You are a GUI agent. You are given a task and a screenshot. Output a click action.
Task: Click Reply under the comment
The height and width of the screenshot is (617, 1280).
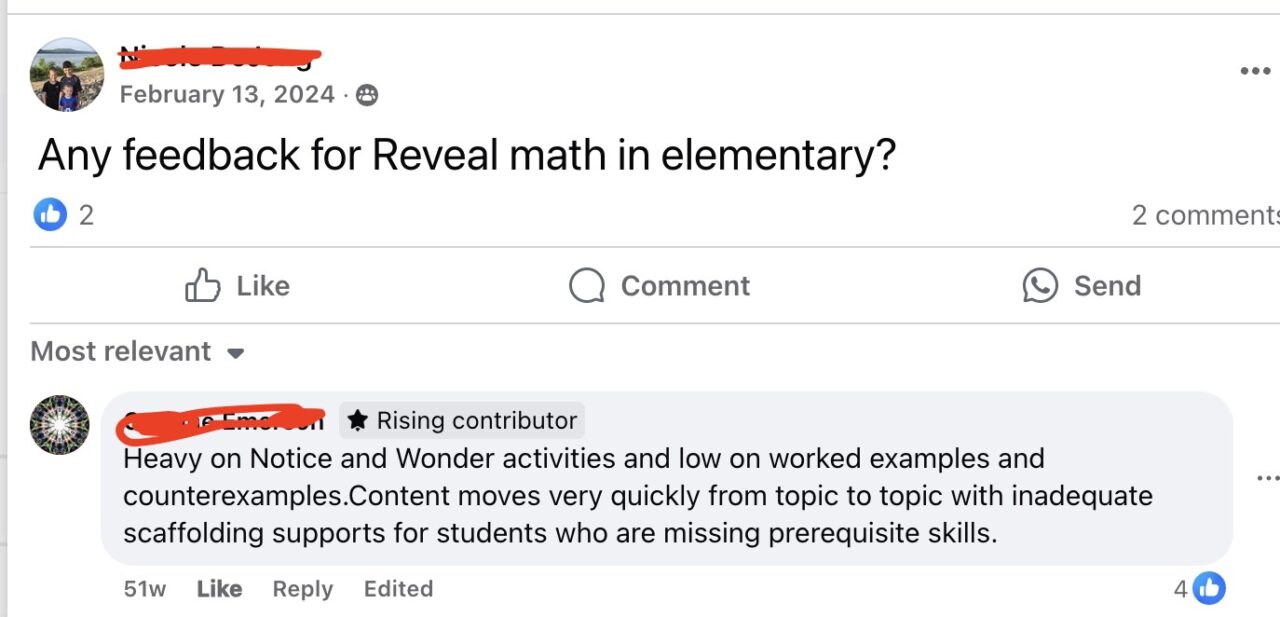point(302,589)
